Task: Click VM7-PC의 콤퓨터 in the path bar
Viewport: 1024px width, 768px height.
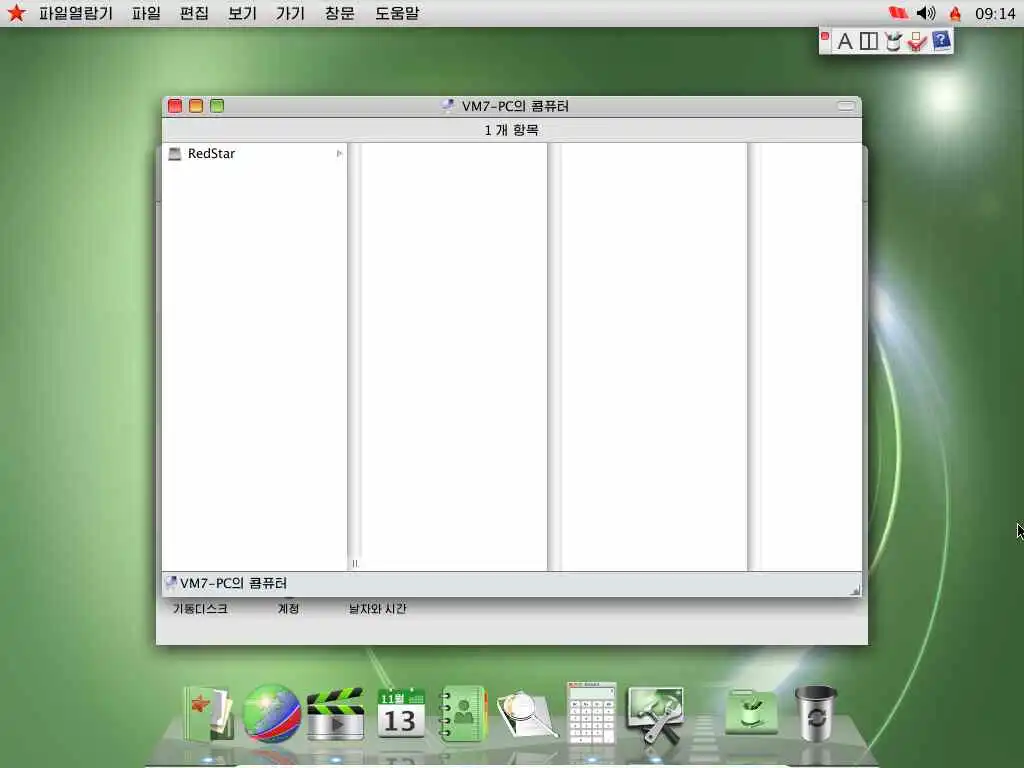Action: point(233,583)
